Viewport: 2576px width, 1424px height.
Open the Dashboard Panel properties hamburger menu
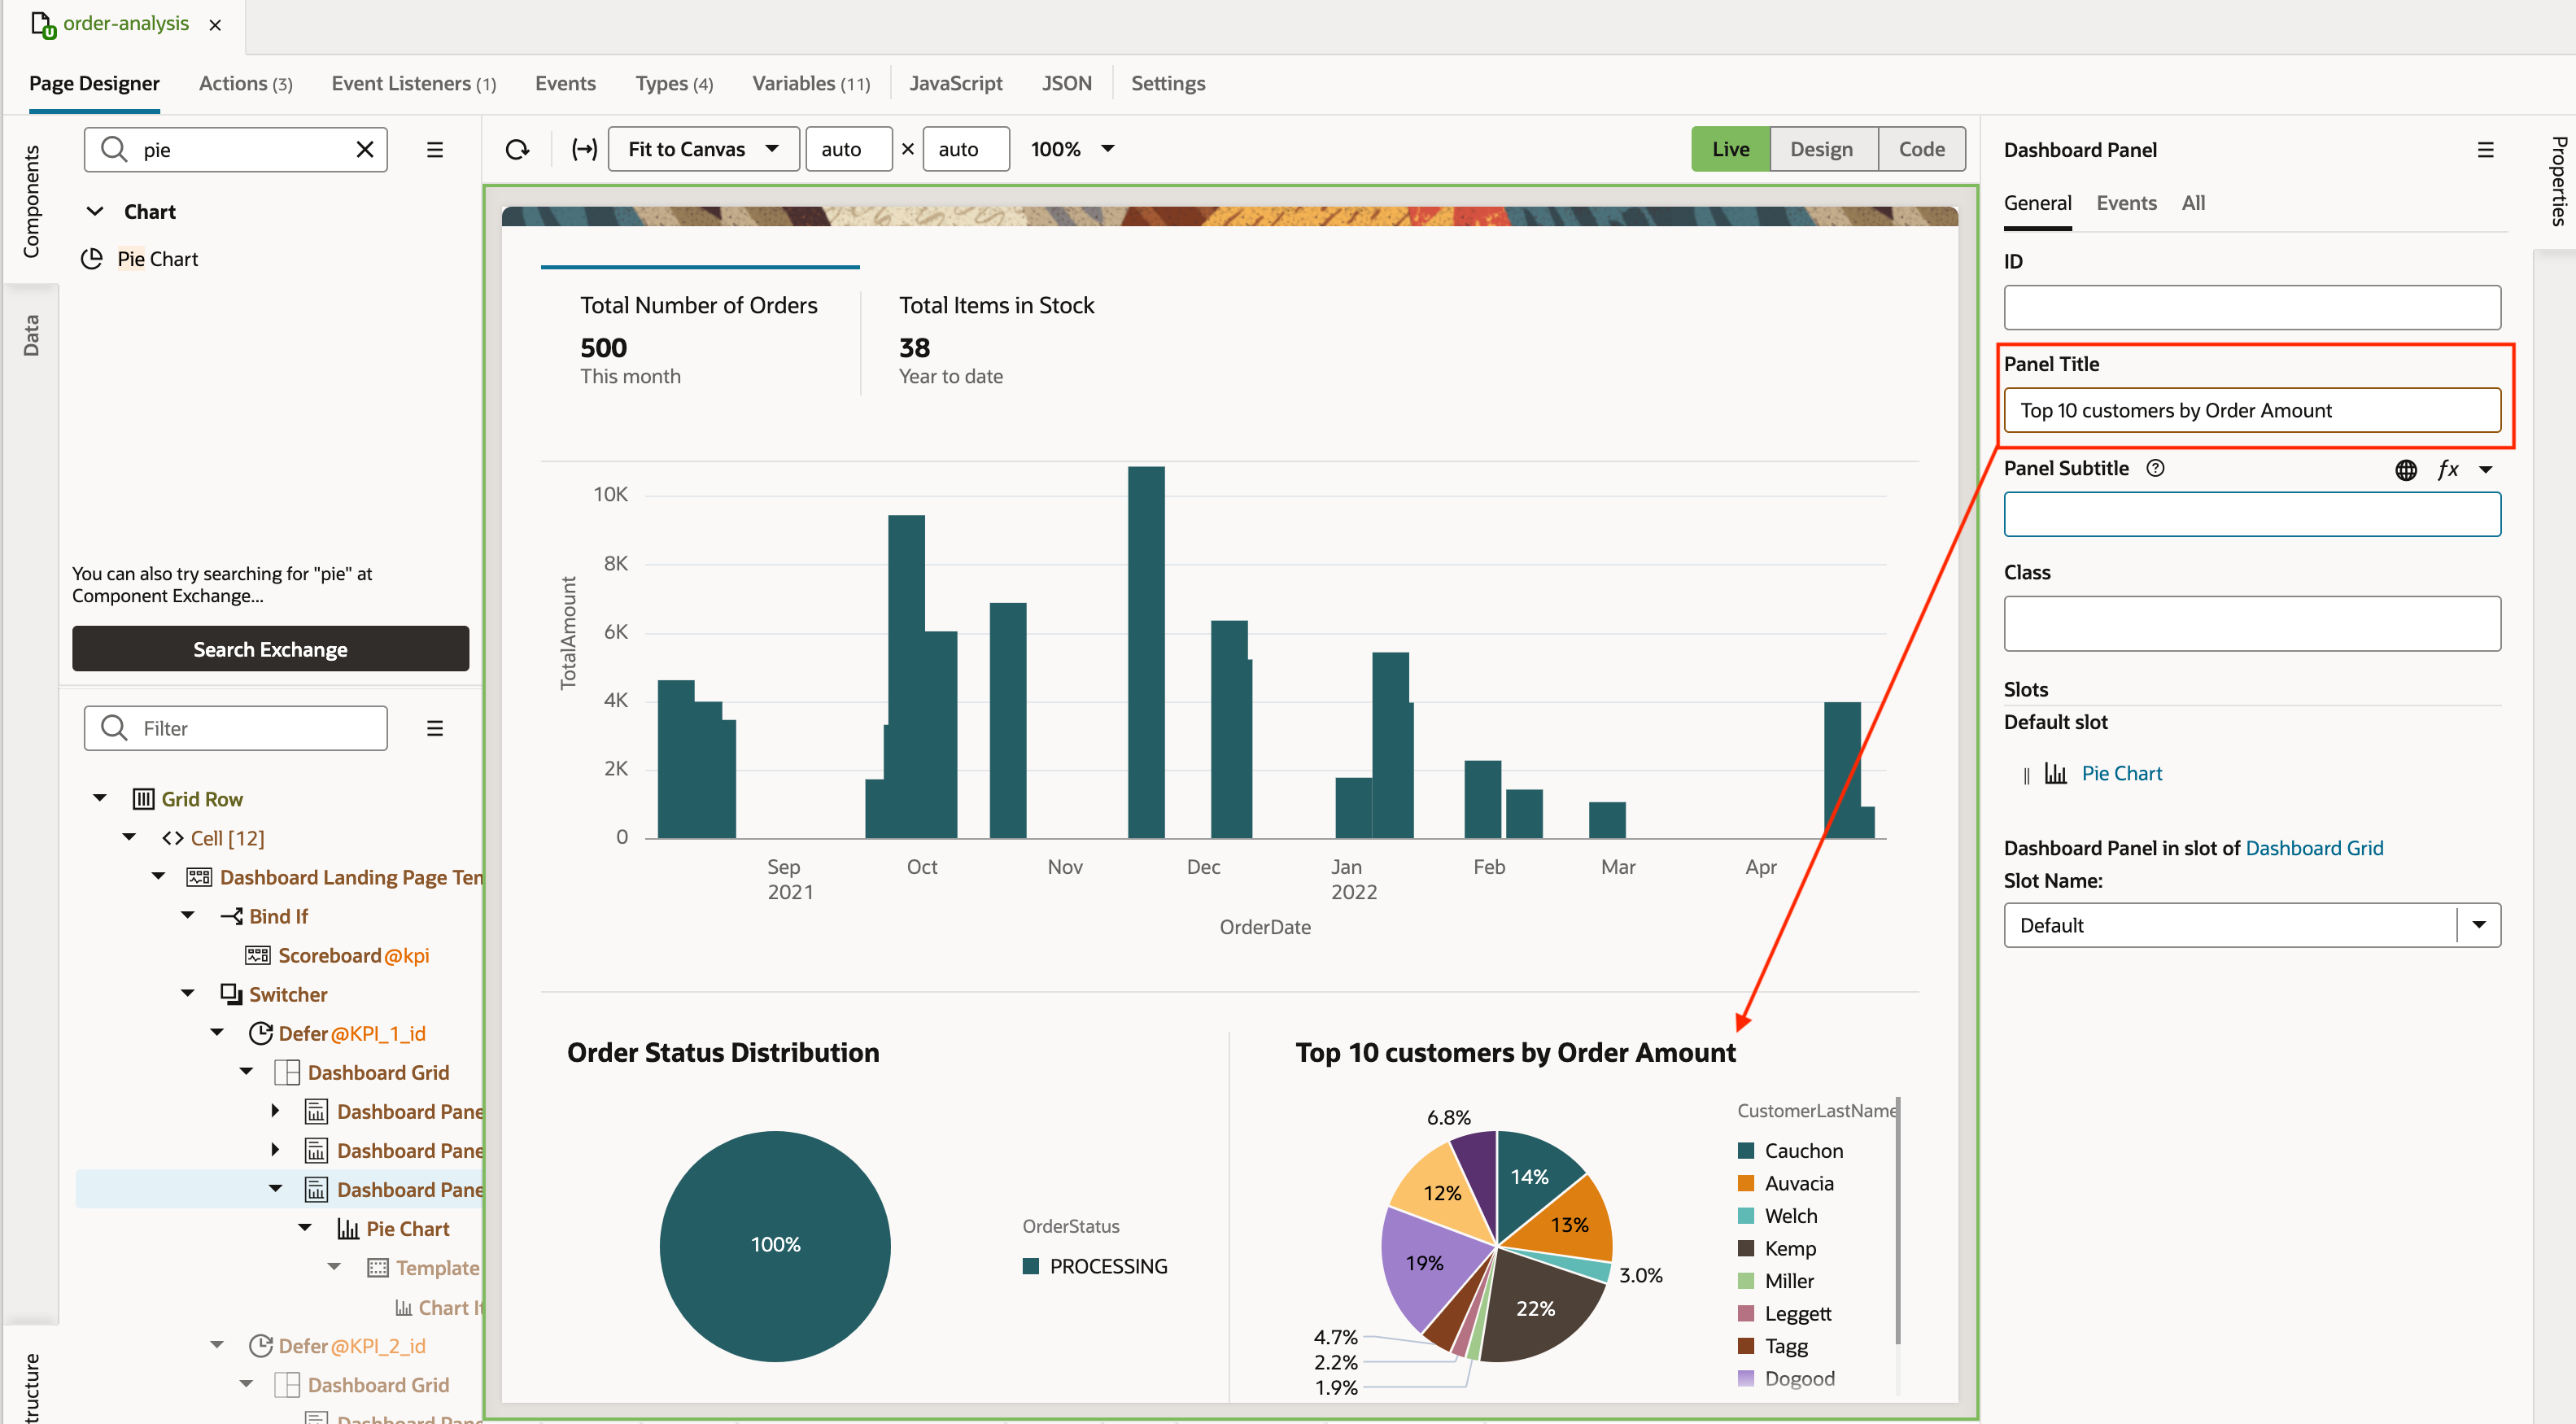(x=2487, y=149)
